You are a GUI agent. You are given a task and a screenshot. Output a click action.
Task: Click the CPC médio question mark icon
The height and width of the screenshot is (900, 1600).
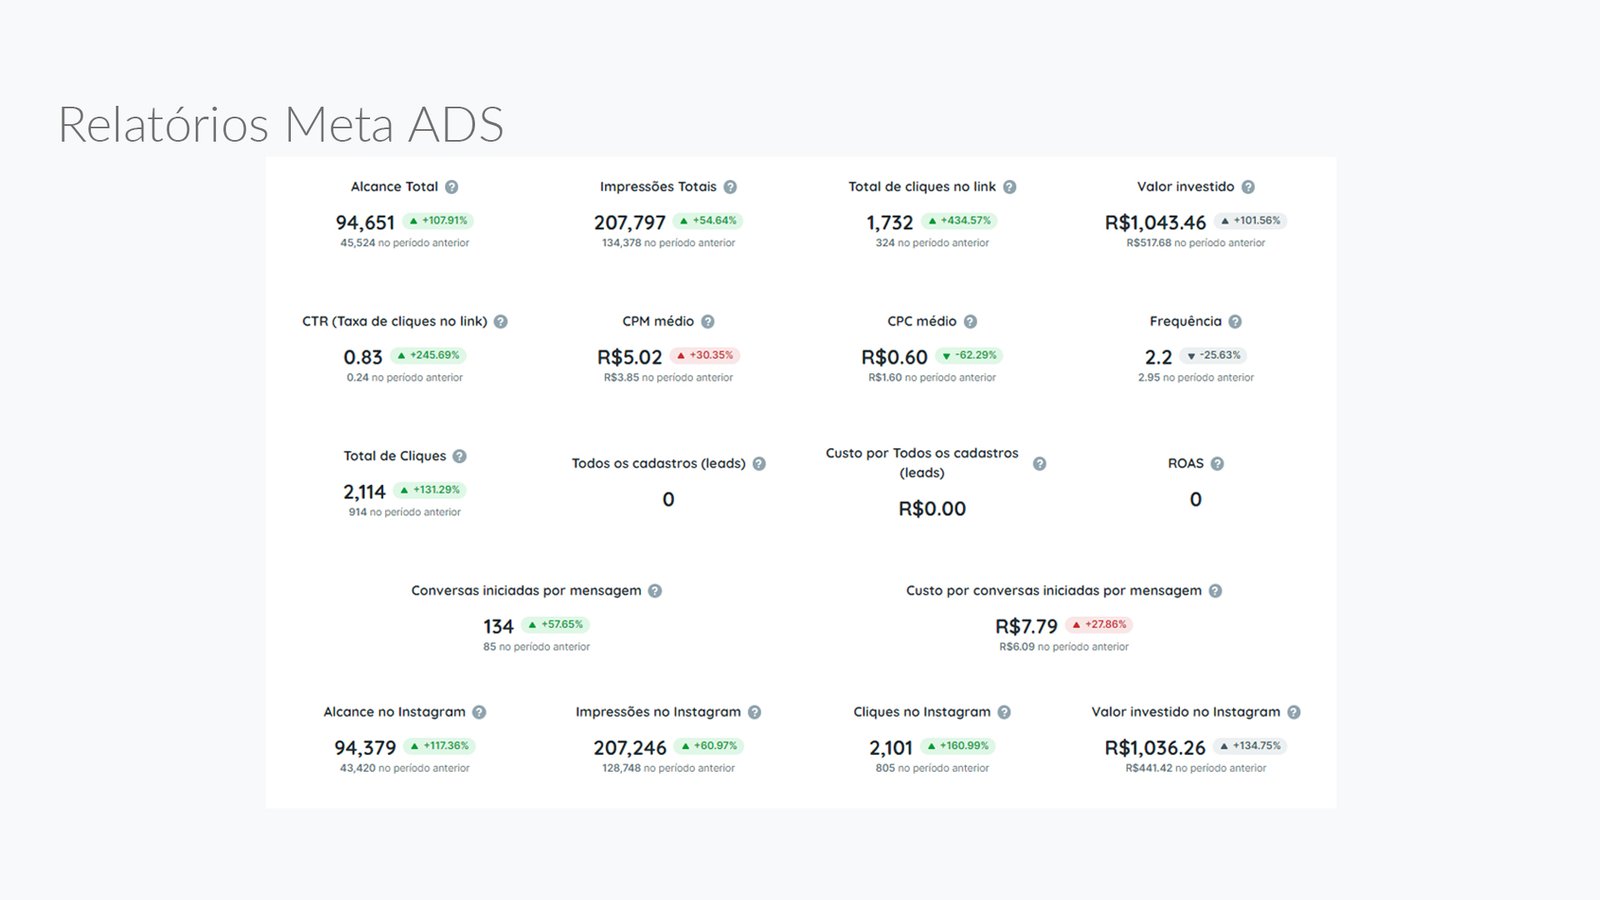970,322
